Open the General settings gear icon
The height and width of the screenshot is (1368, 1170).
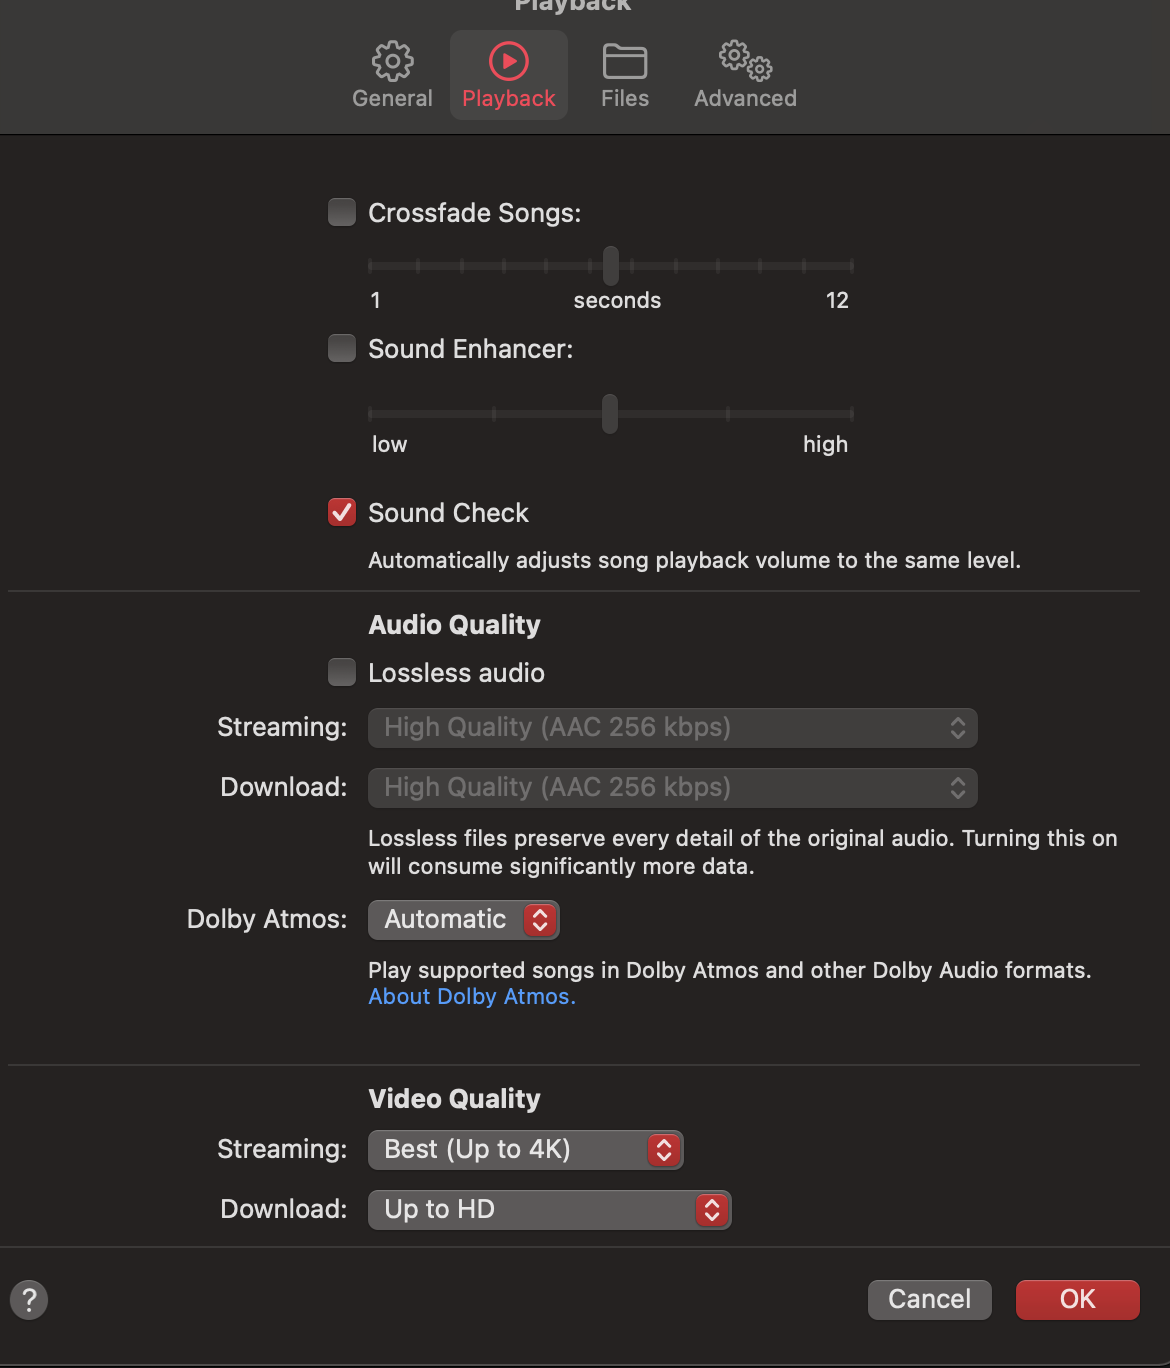[x=392, y=62]
